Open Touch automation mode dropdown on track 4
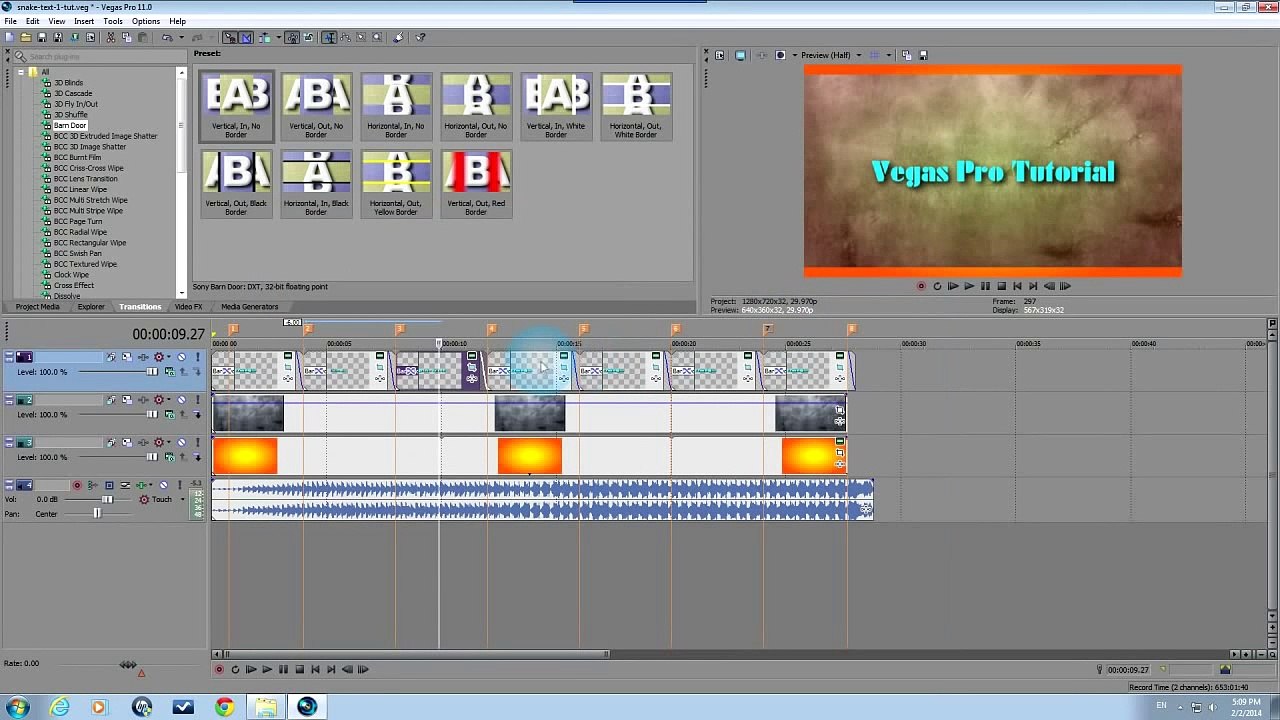This screenshot has height=720, width=1280. (x=182, y=499)
